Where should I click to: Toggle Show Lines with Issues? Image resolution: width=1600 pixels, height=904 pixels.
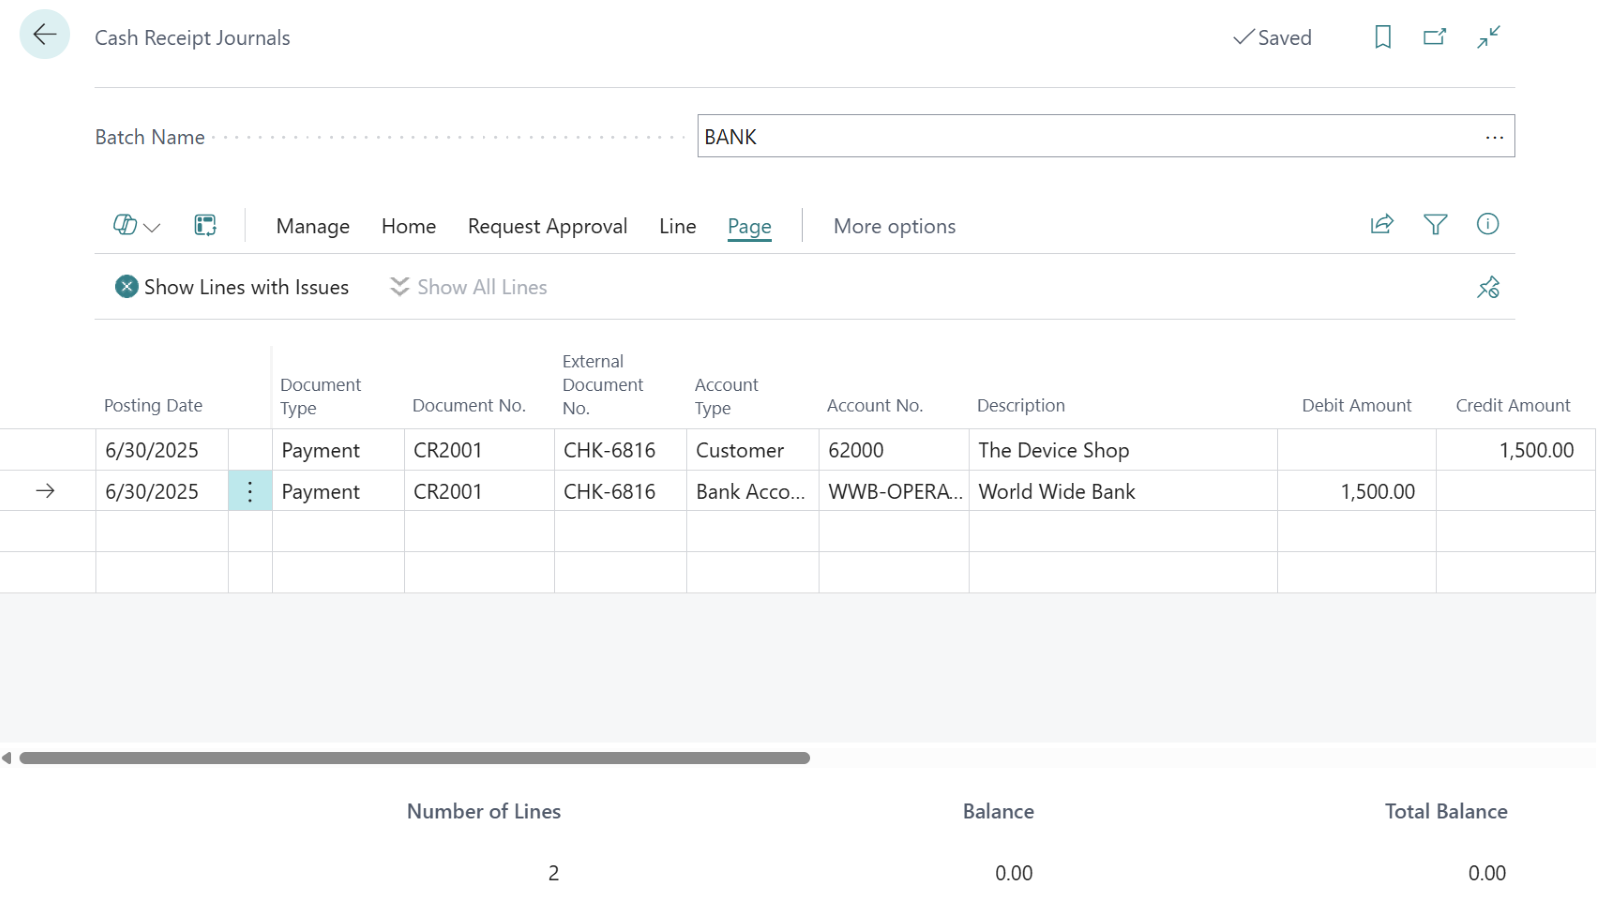(232, 287)
